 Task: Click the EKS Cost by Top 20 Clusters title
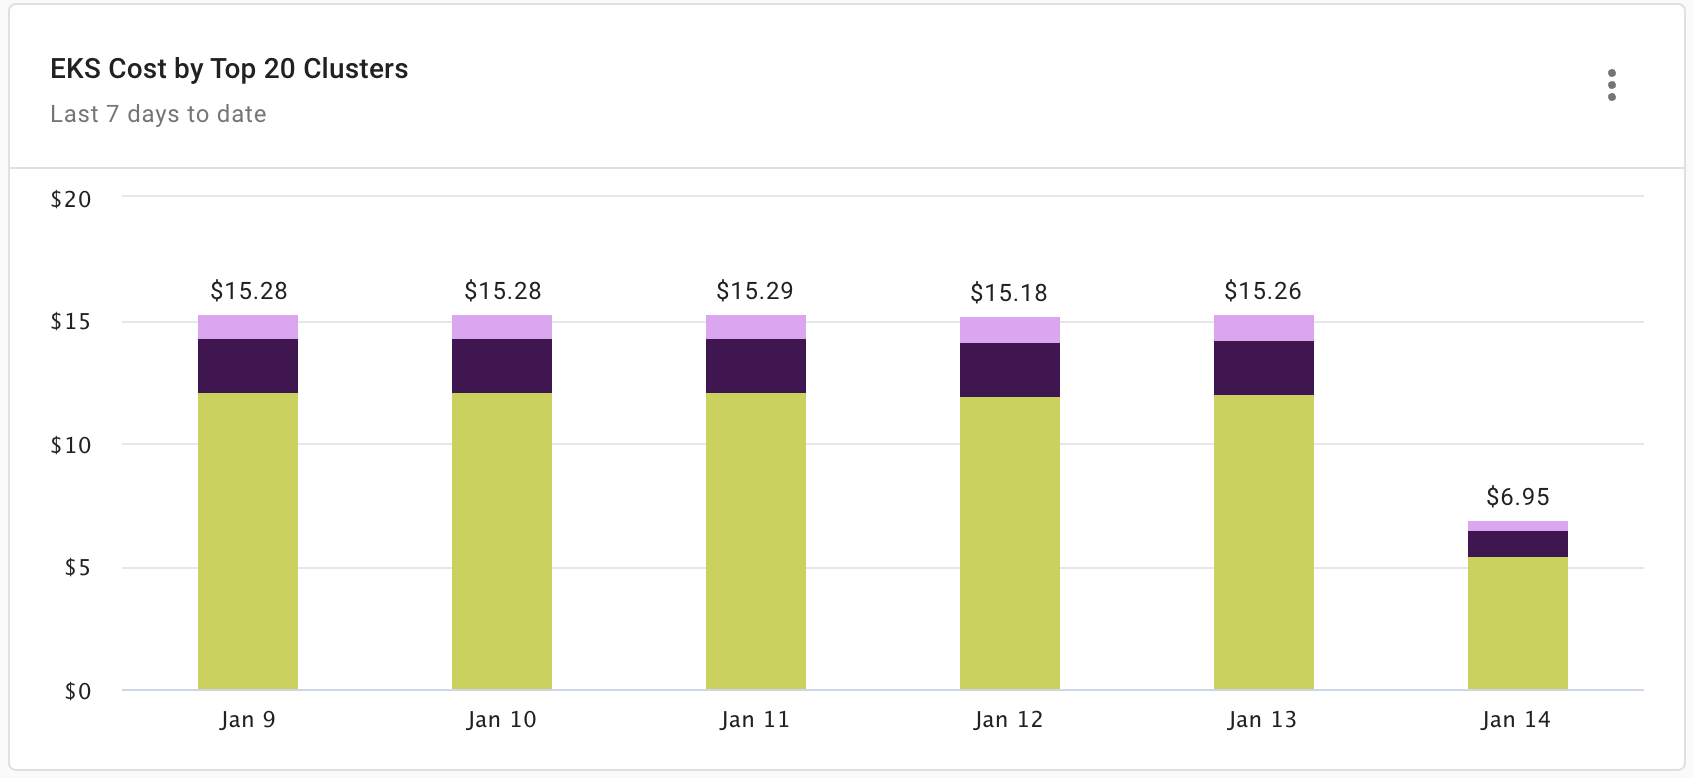point(229,69)
